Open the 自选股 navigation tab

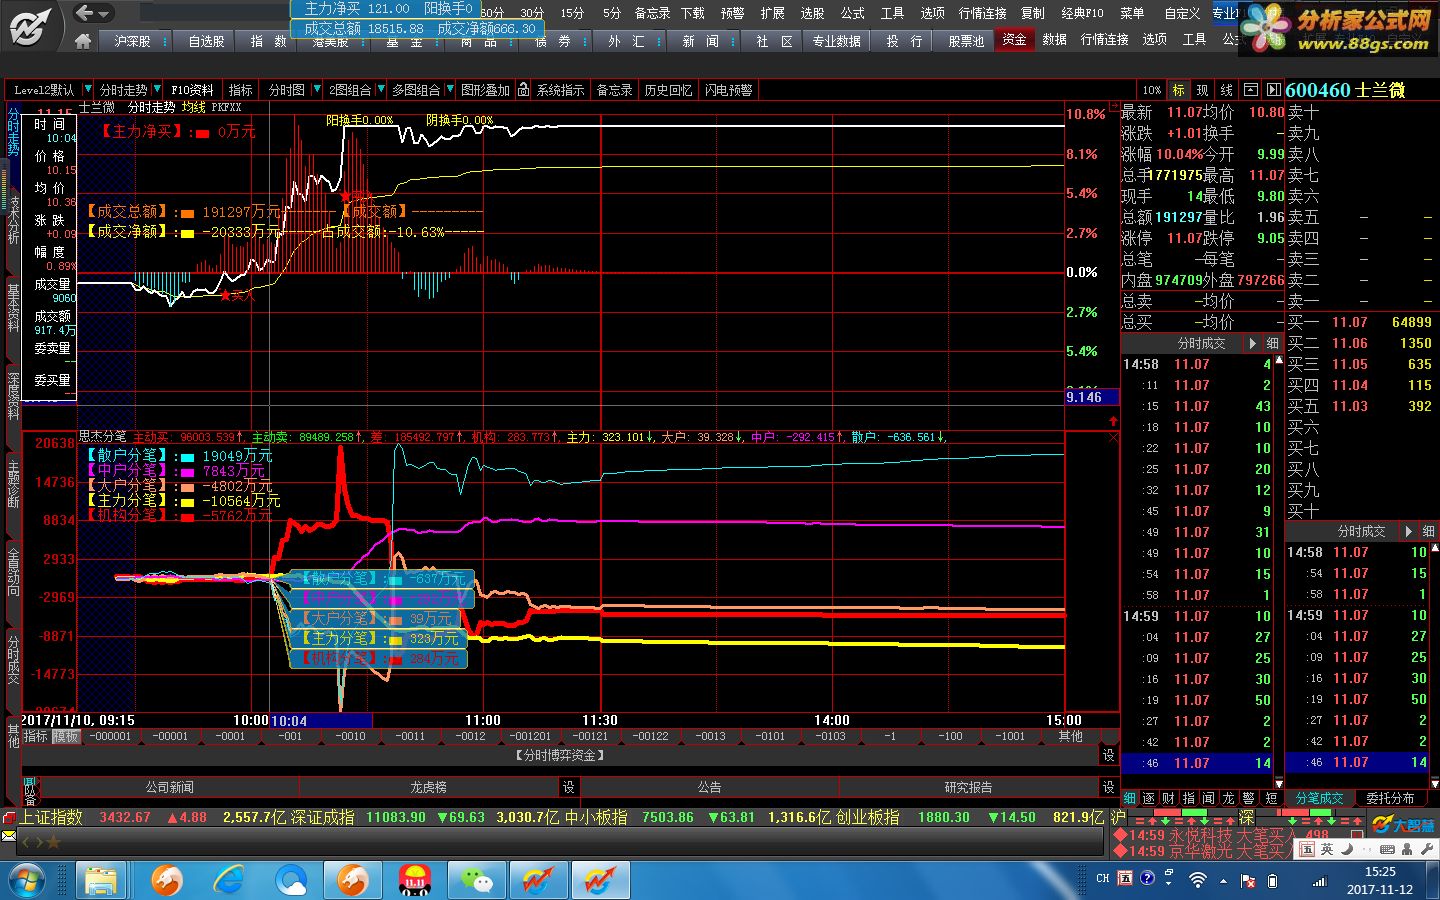pos(206,41)
